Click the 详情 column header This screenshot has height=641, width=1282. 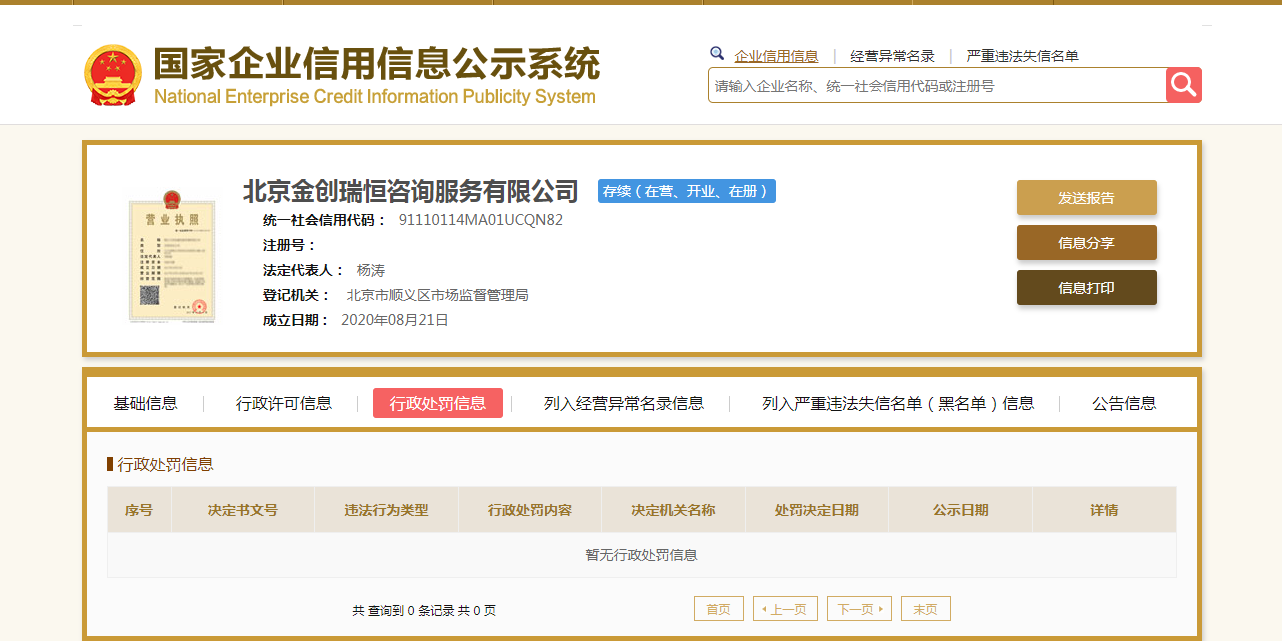click(x=1104, y=510)
